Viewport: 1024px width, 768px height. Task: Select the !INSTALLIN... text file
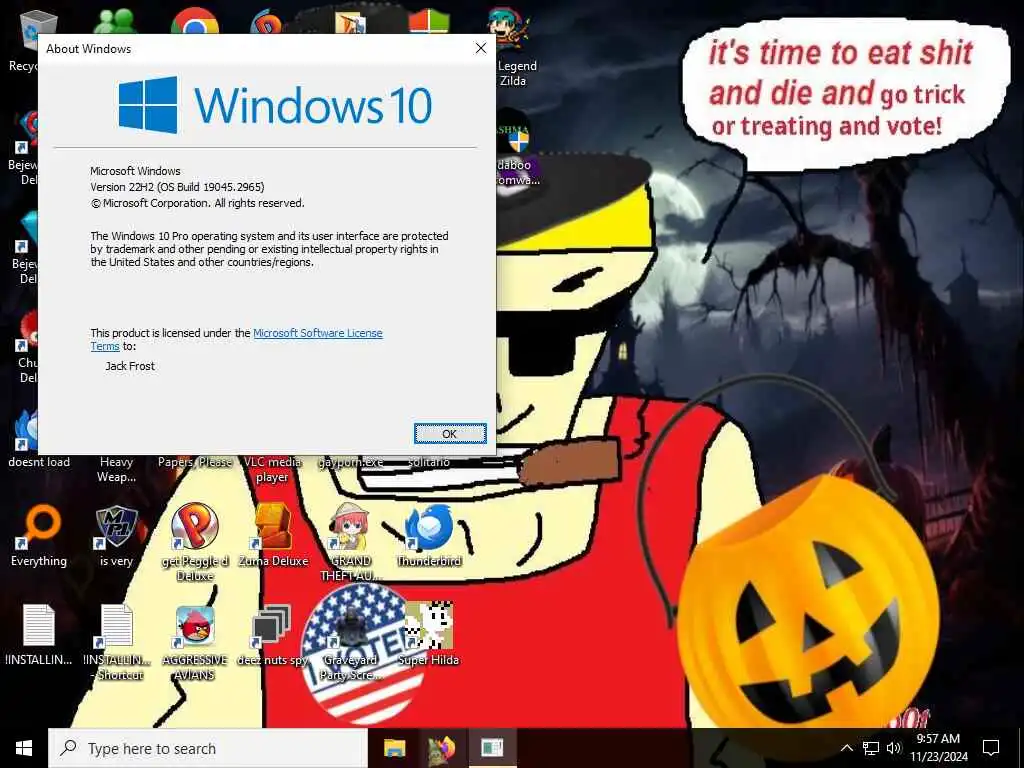[39, 635]
